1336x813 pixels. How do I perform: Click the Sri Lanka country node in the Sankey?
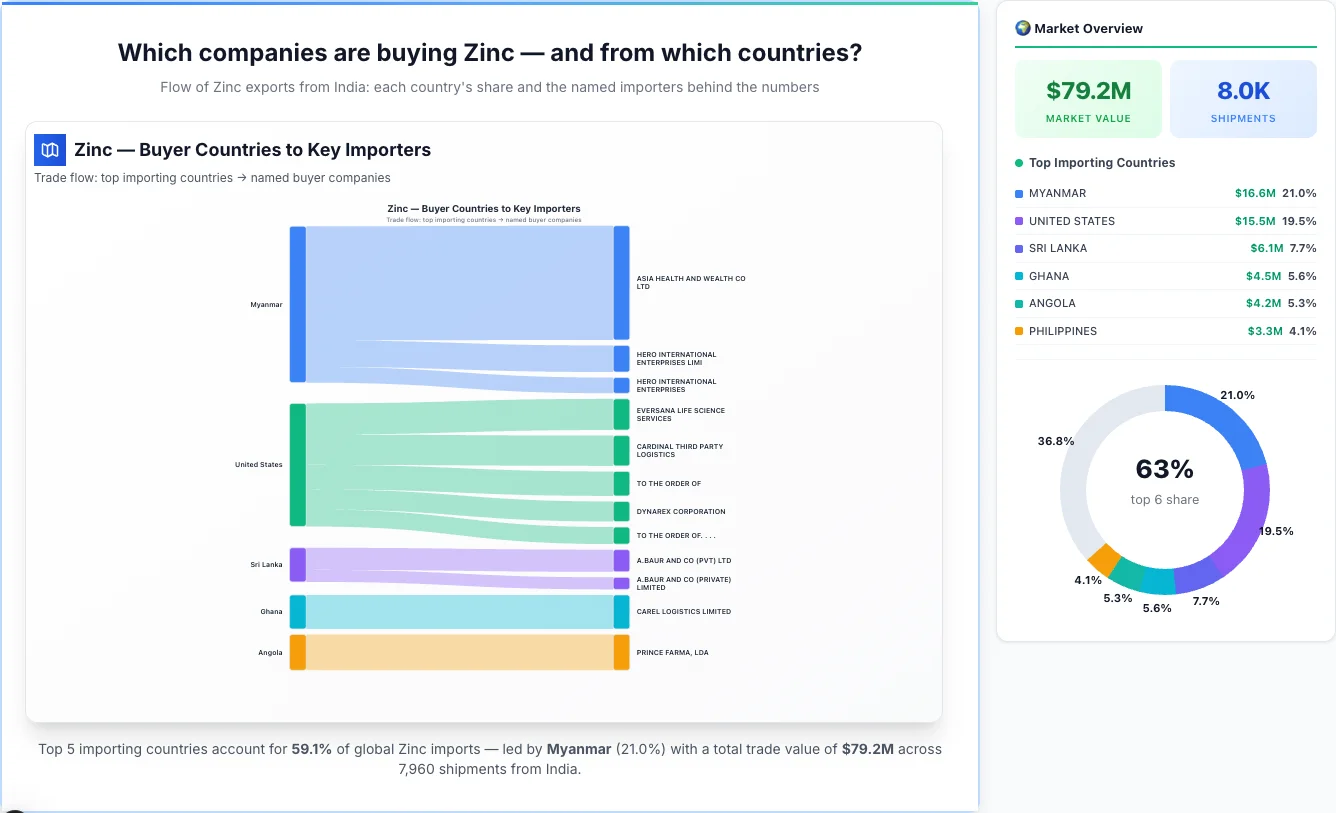tap(296, 564)
